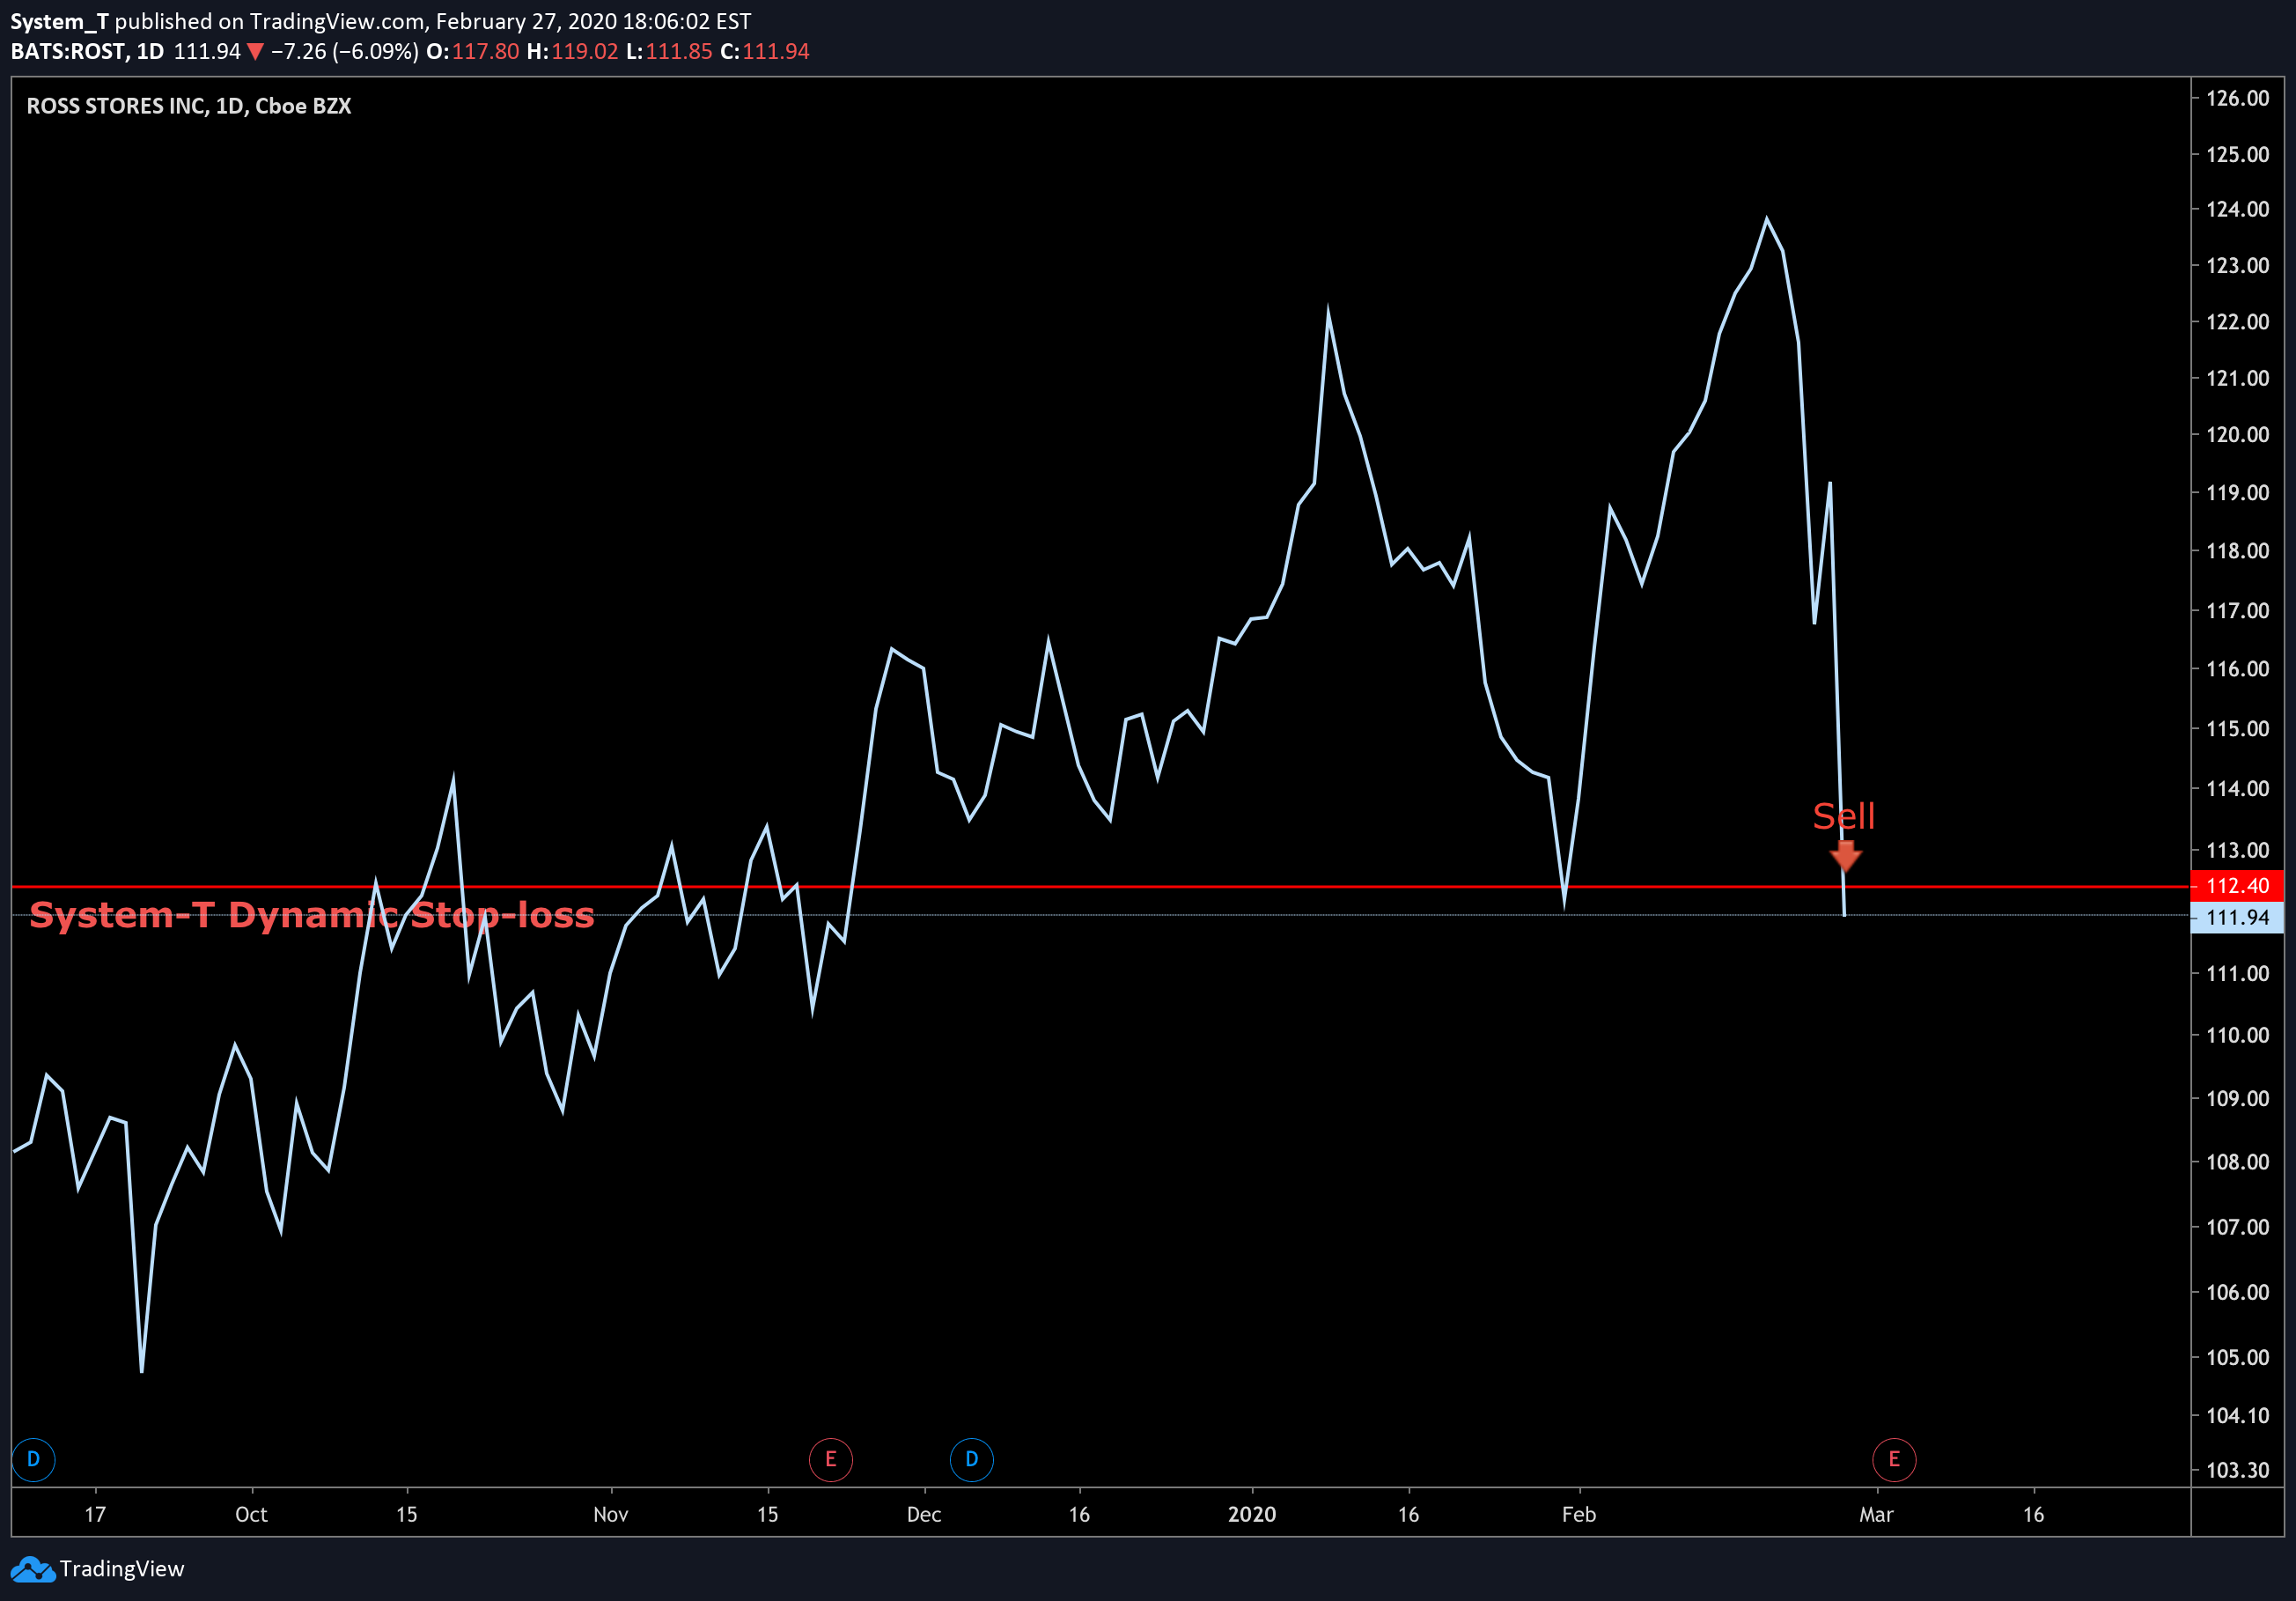
Task: Click the earnings E marker near March
Action: click(x=1893, y=1459)
